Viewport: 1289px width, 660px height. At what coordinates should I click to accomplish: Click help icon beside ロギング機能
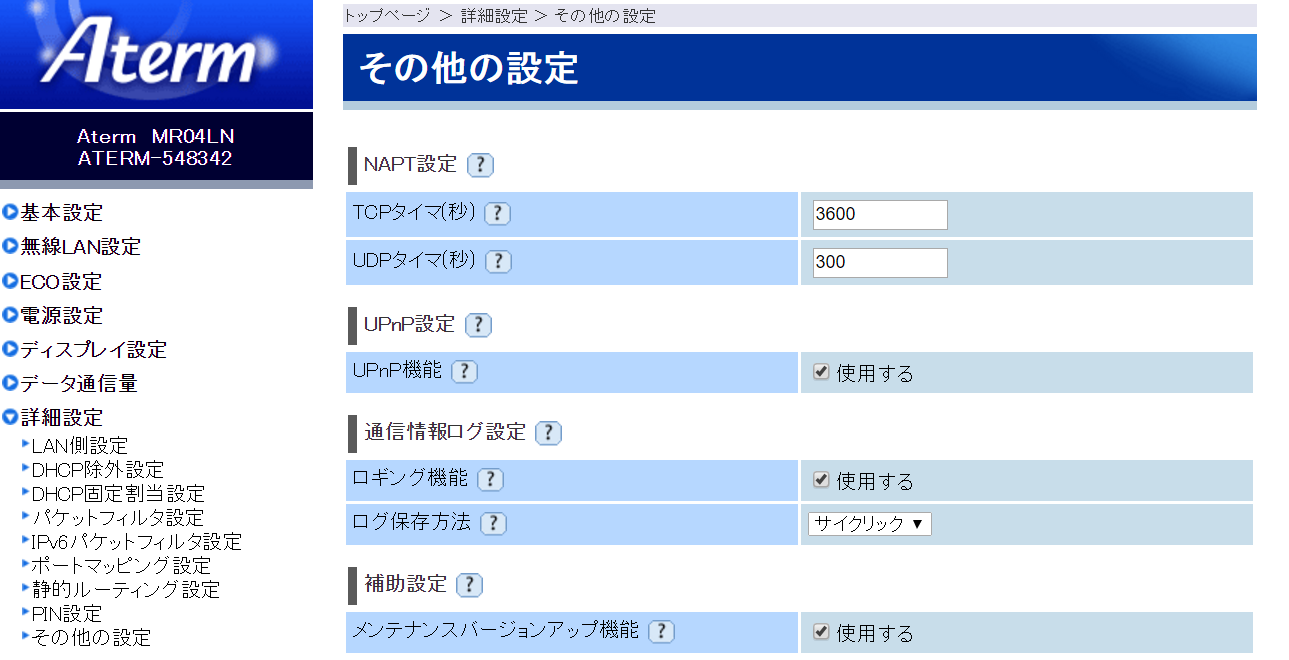pyautogui.click(x=490, y=479)
